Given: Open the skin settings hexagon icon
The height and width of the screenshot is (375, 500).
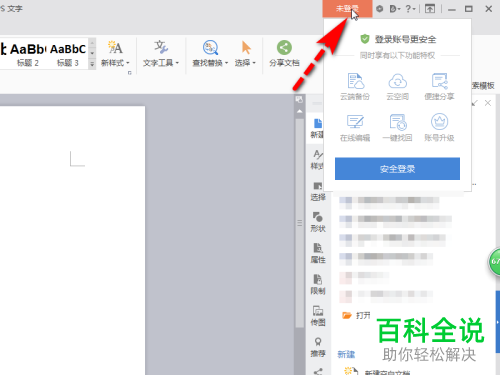Looking at the screenshot, I should [379, 9].
